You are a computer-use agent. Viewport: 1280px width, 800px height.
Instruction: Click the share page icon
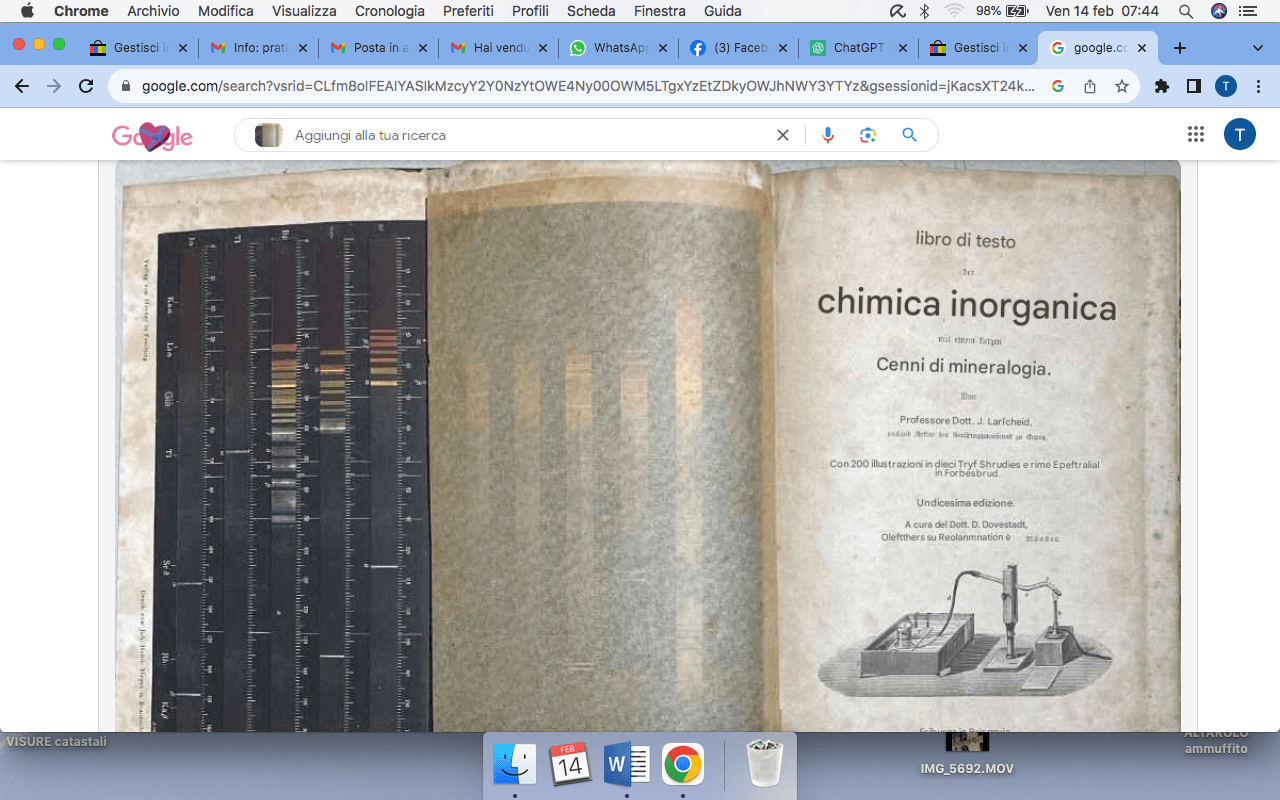point(1090,86)
